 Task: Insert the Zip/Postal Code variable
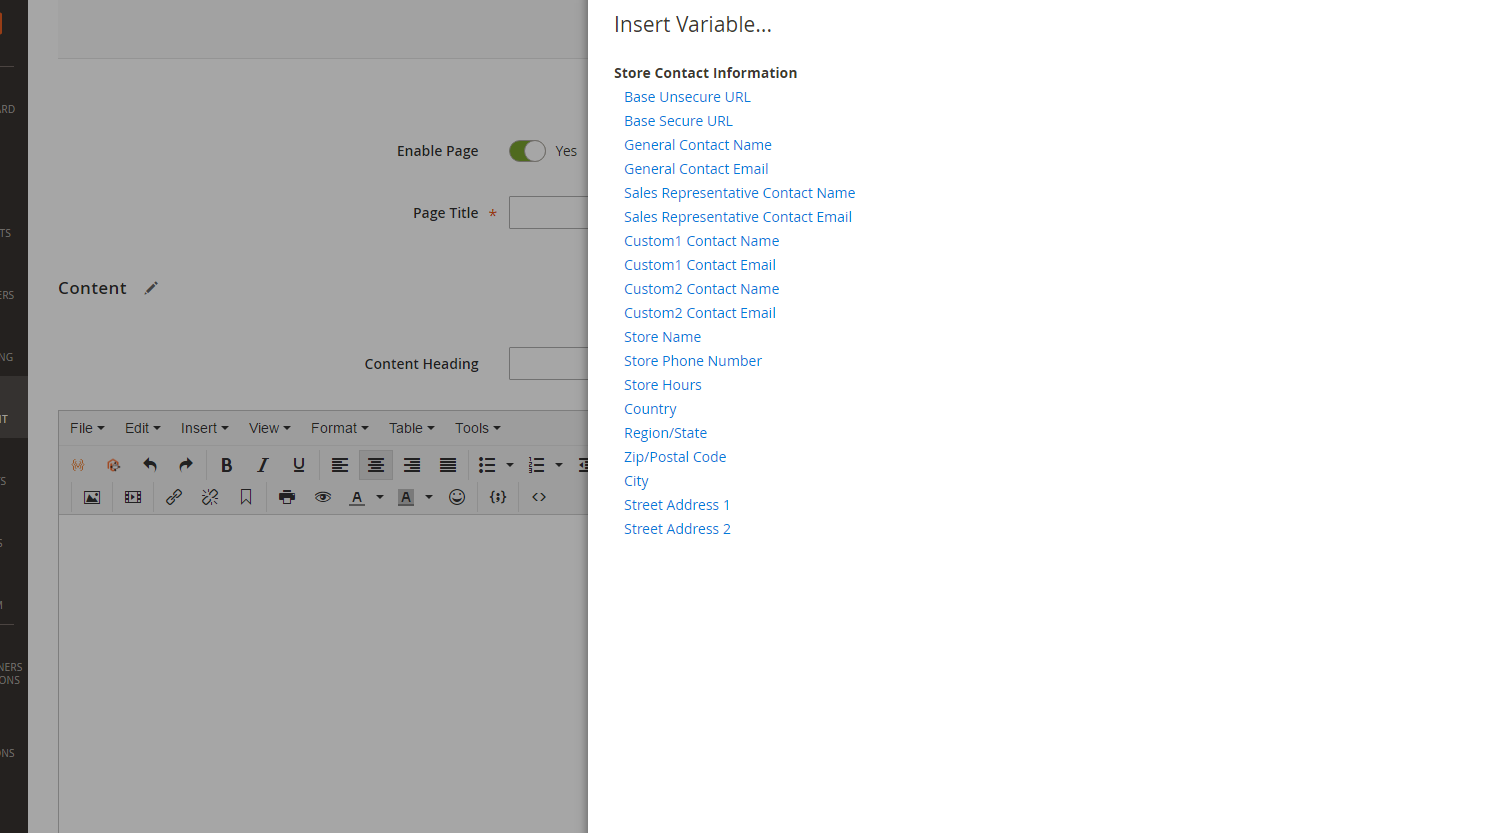click(675, 457)
